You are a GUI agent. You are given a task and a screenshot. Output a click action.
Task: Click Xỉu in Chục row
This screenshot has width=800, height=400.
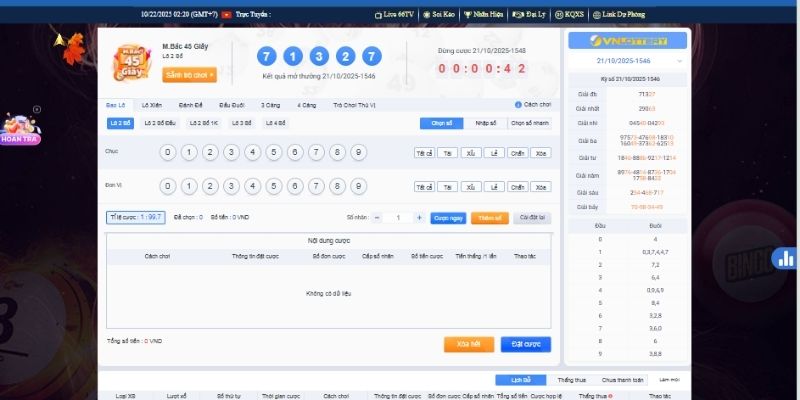471,153
